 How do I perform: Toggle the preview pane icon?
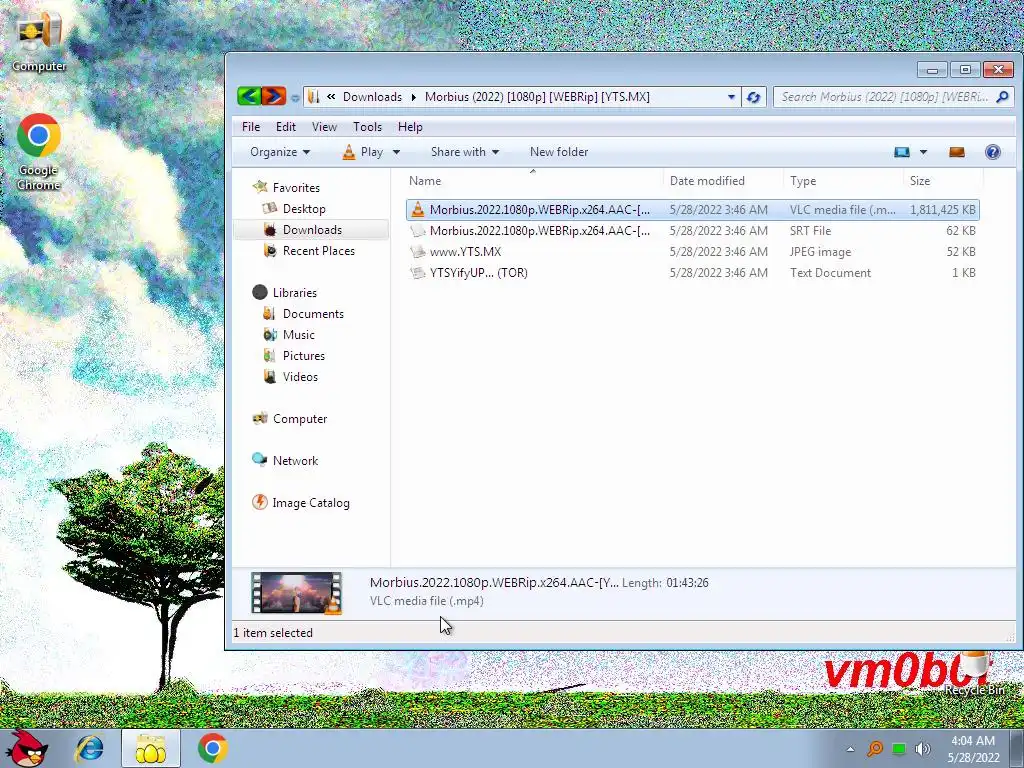tap(957, 152)
